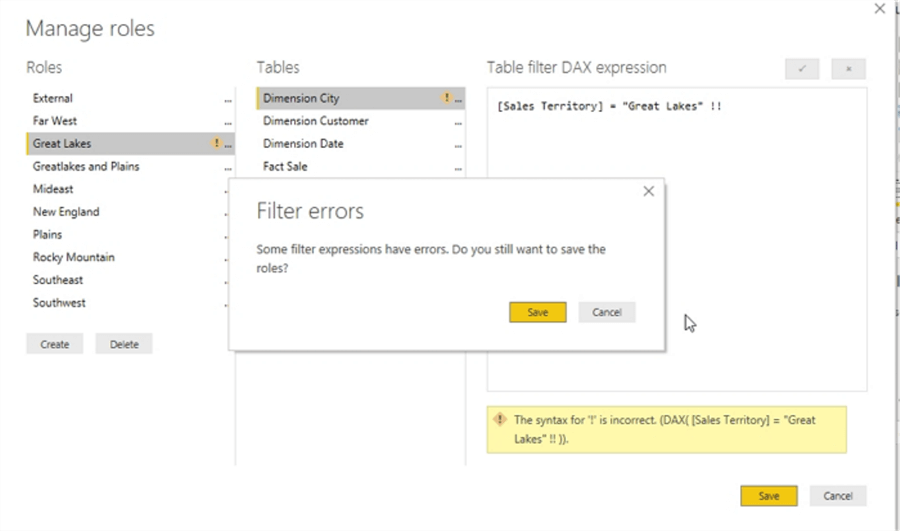Image resolution: width=900 pixels, height=531 pixels.
Task: Open ellipsis menu for Fact Sale table
Action: [x=458, y=168]
